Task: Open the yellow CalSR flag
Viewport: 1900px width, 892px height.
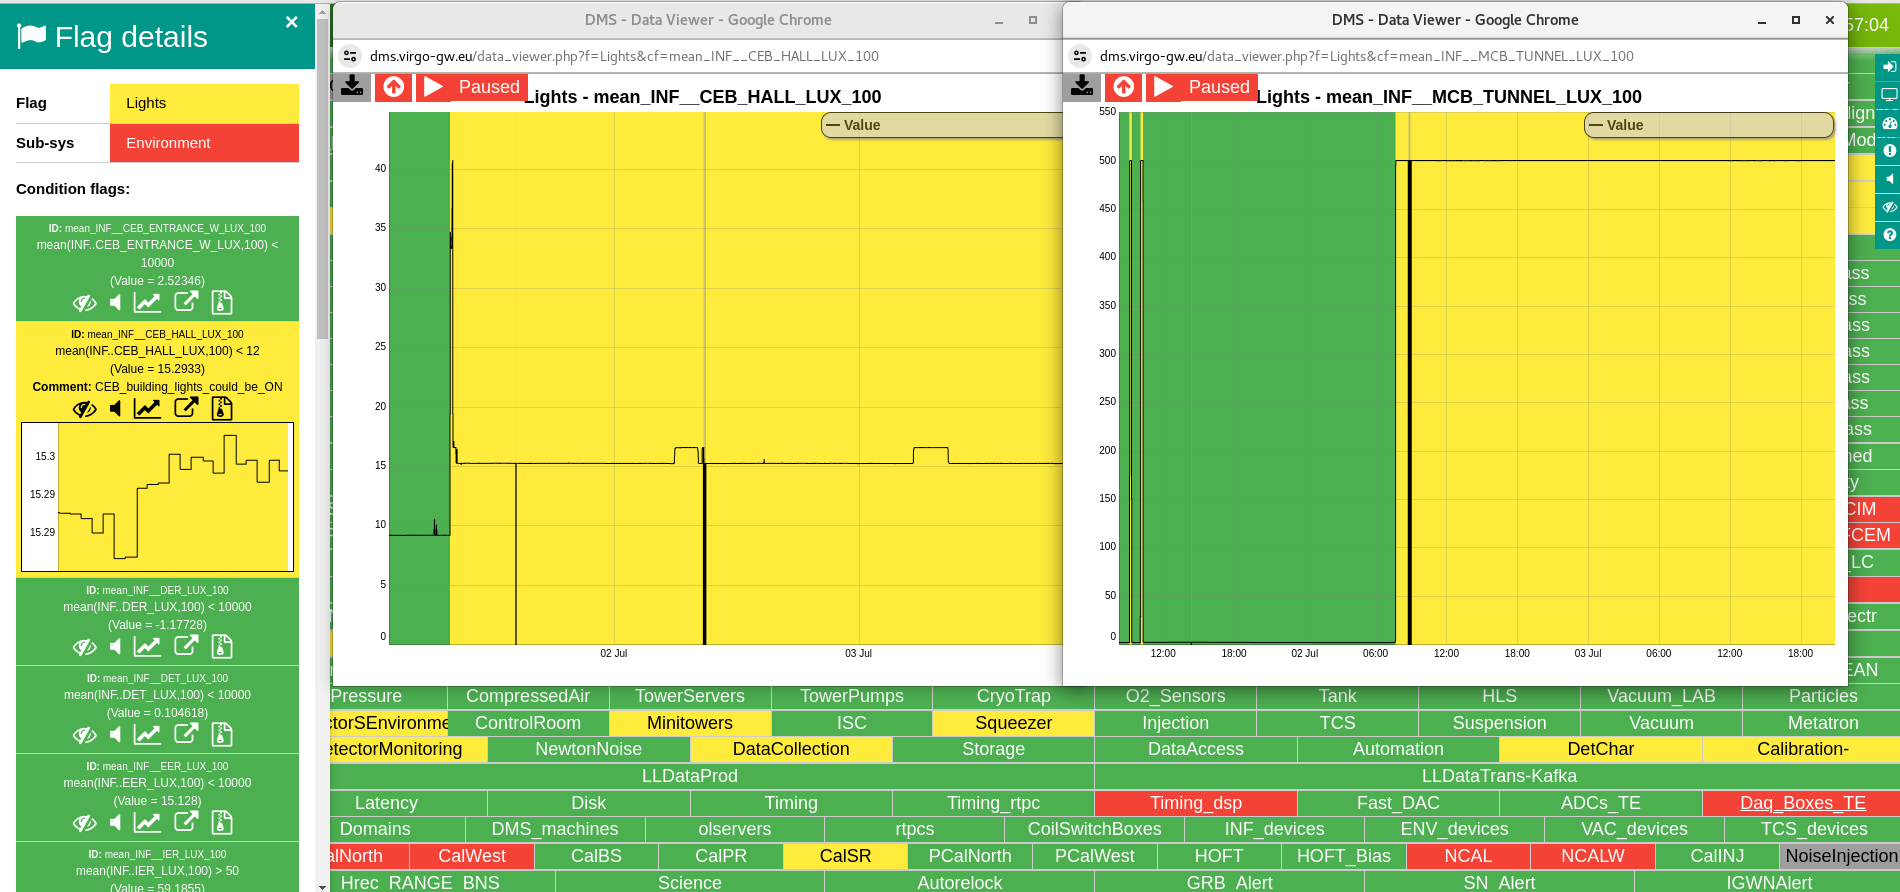Action: [845, 856]
